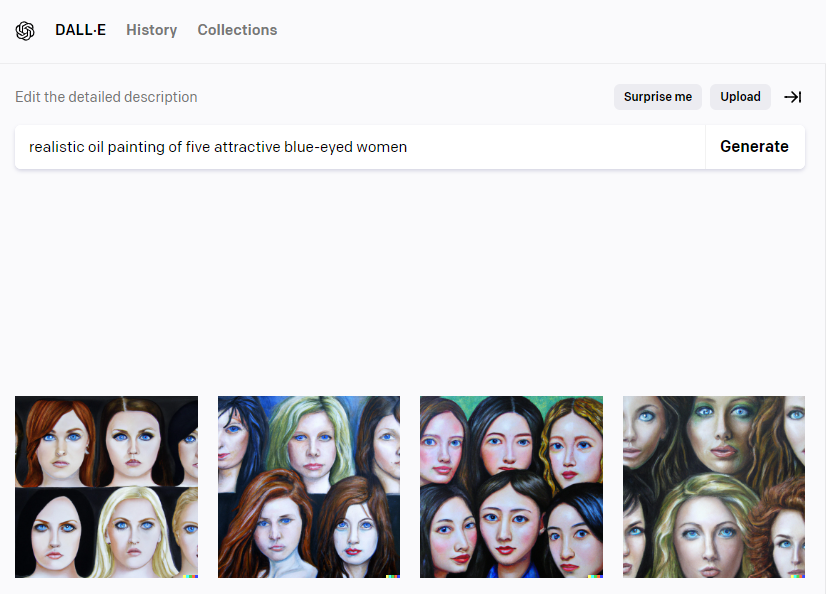This screenshot has width=826, height=594.
Task: Switch to the History tab
Action: 152,30
